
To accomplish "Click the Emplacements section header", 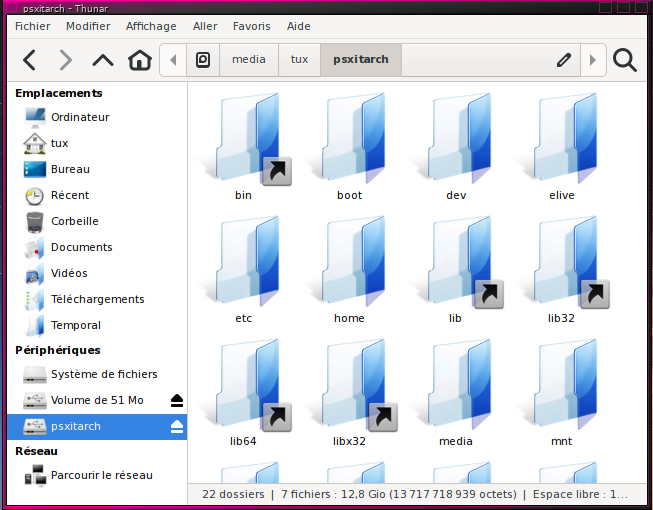I will tap(59, 93).
